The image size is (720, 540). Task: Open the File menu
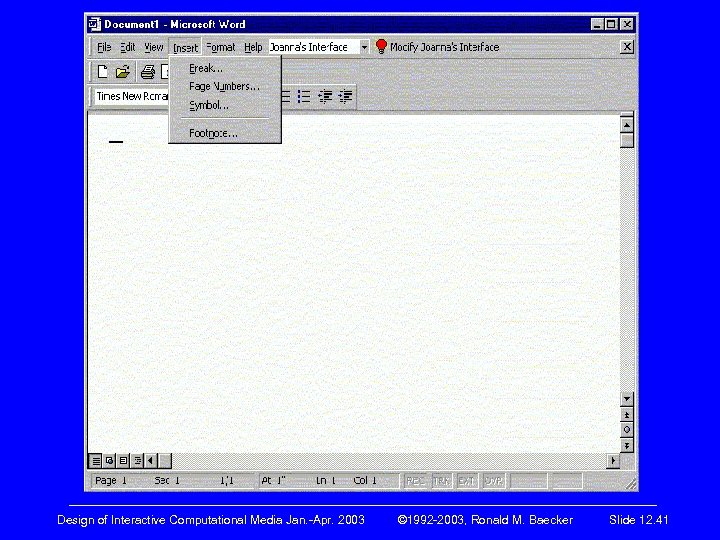click(104, 47)
